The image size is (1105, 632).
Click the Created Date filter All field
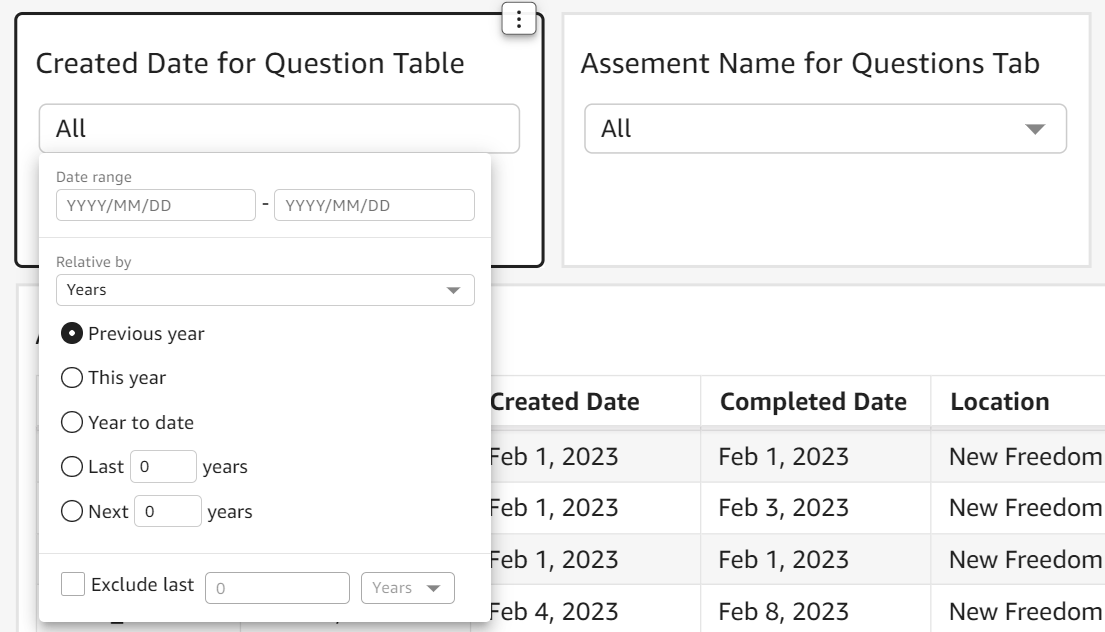[279, 129]
